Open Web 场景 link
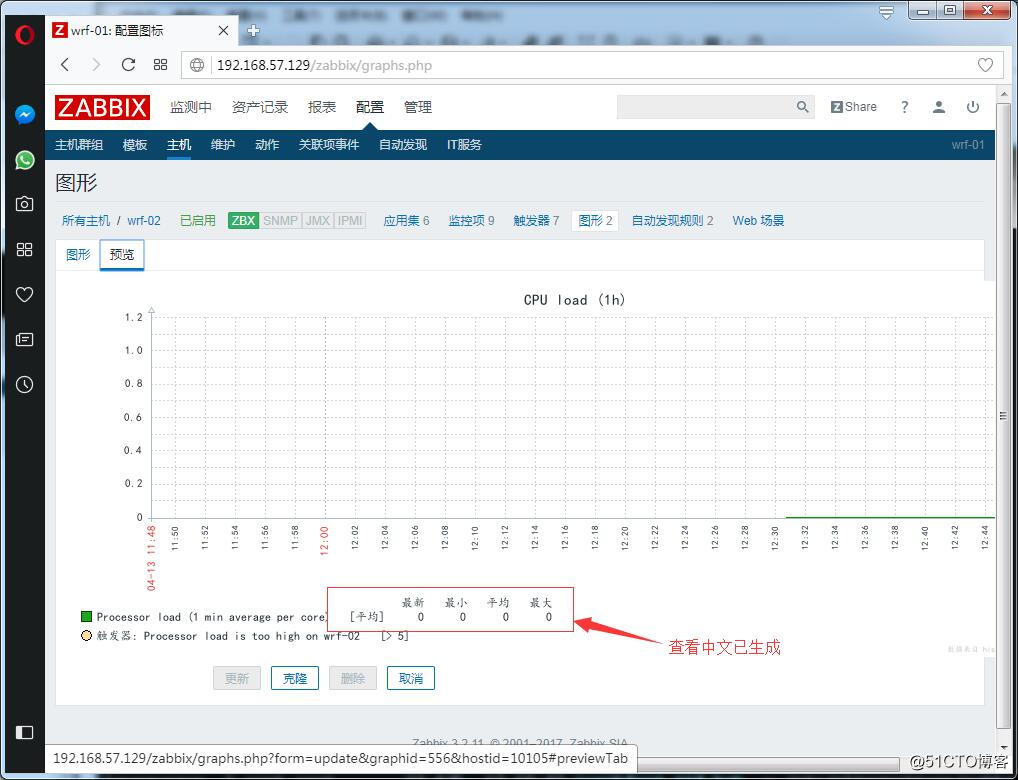Screen dimensions: 1018x780 (758, 221)
